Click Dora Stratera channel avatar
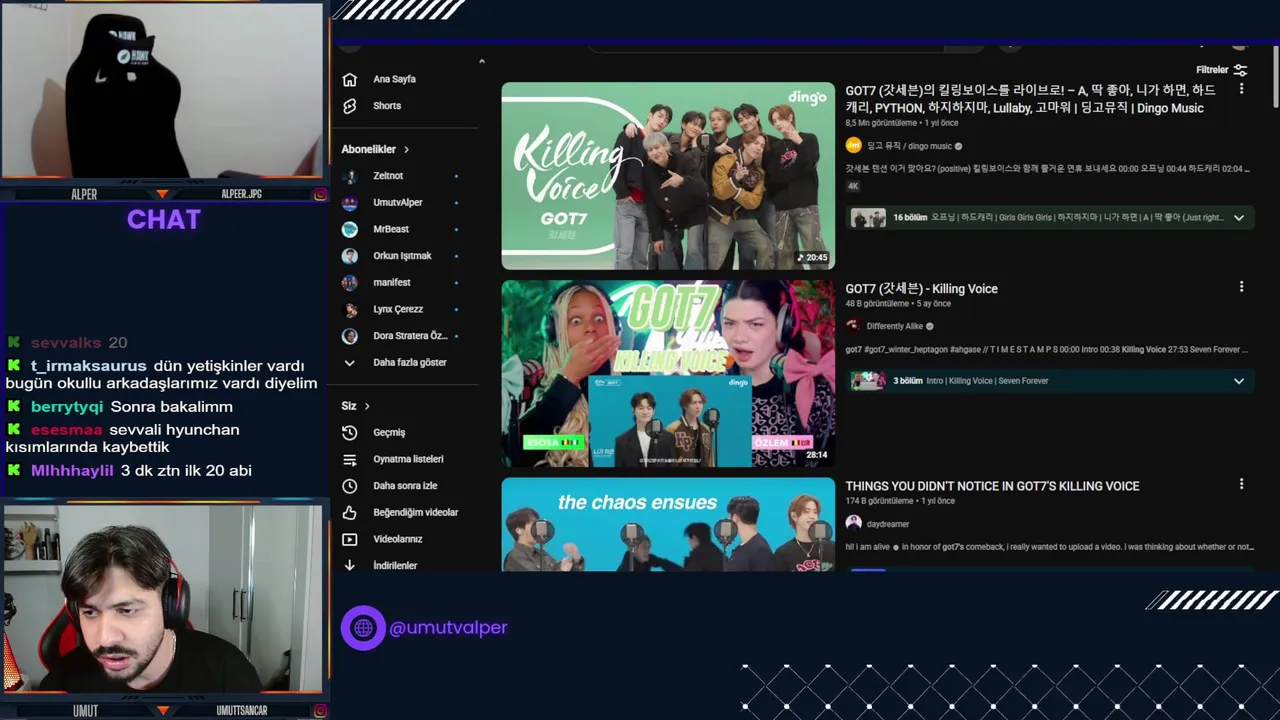This screenshot has width=1280, height=720. point(349,336)
